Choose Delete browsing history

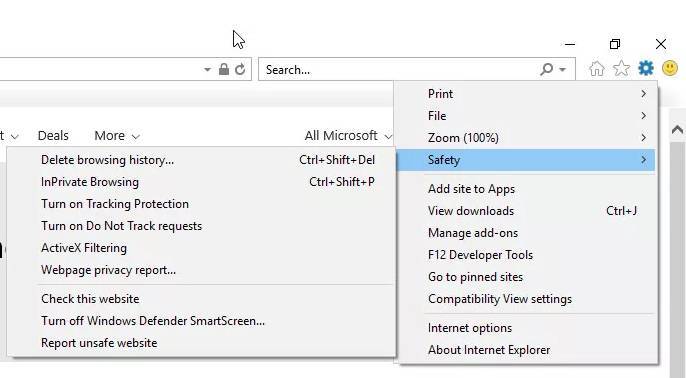pos(201,160)
